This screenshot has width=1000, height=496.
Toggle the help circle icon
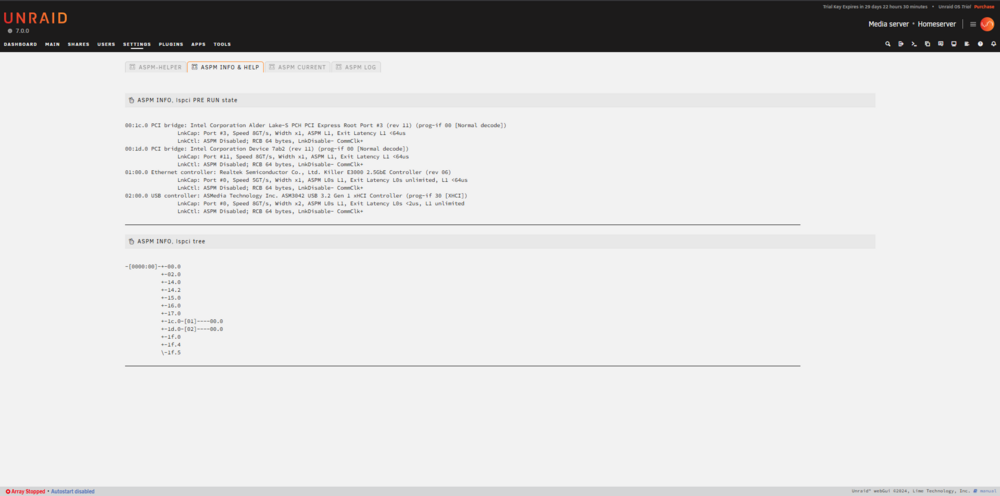(x=980, y=44)
